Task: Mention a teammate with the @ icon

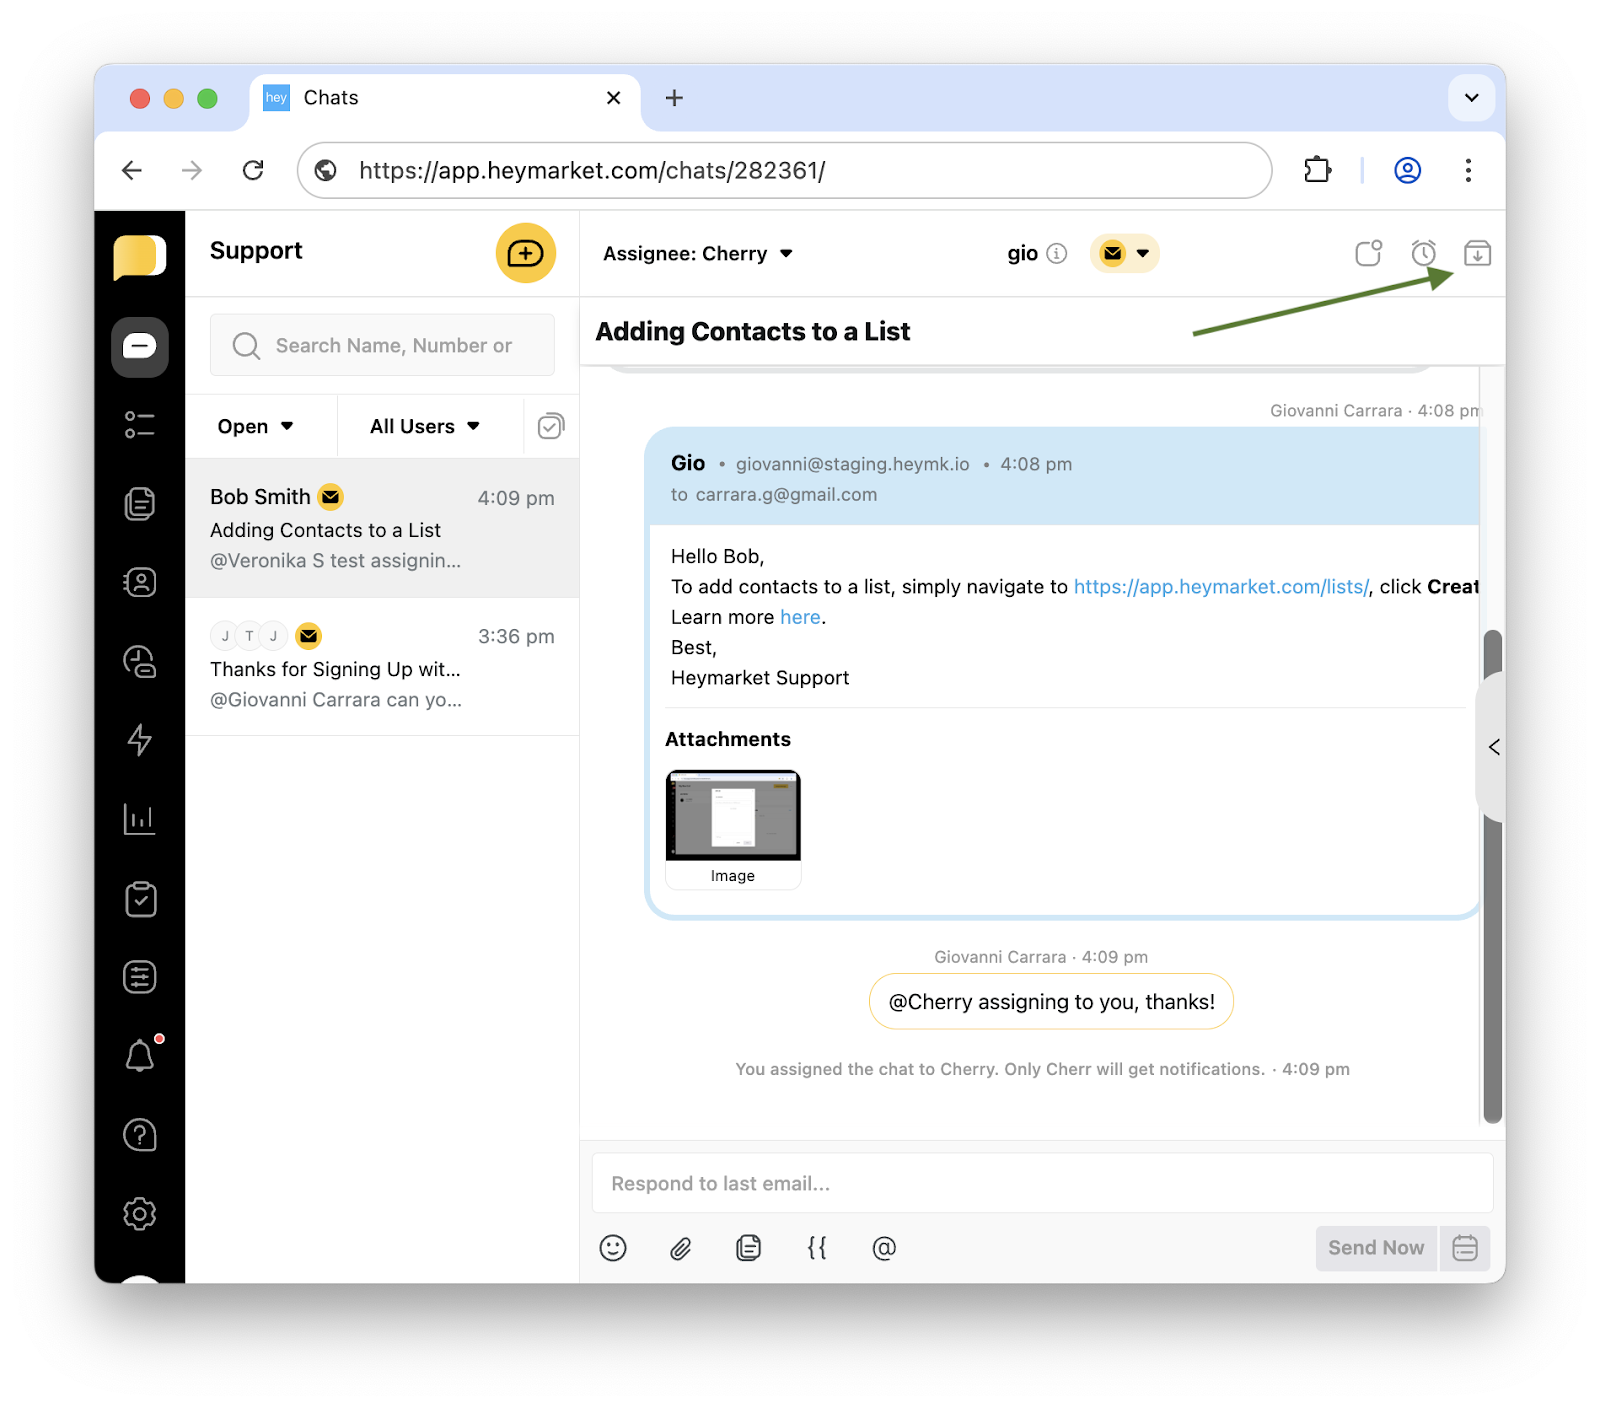Action: point(884,1248)
